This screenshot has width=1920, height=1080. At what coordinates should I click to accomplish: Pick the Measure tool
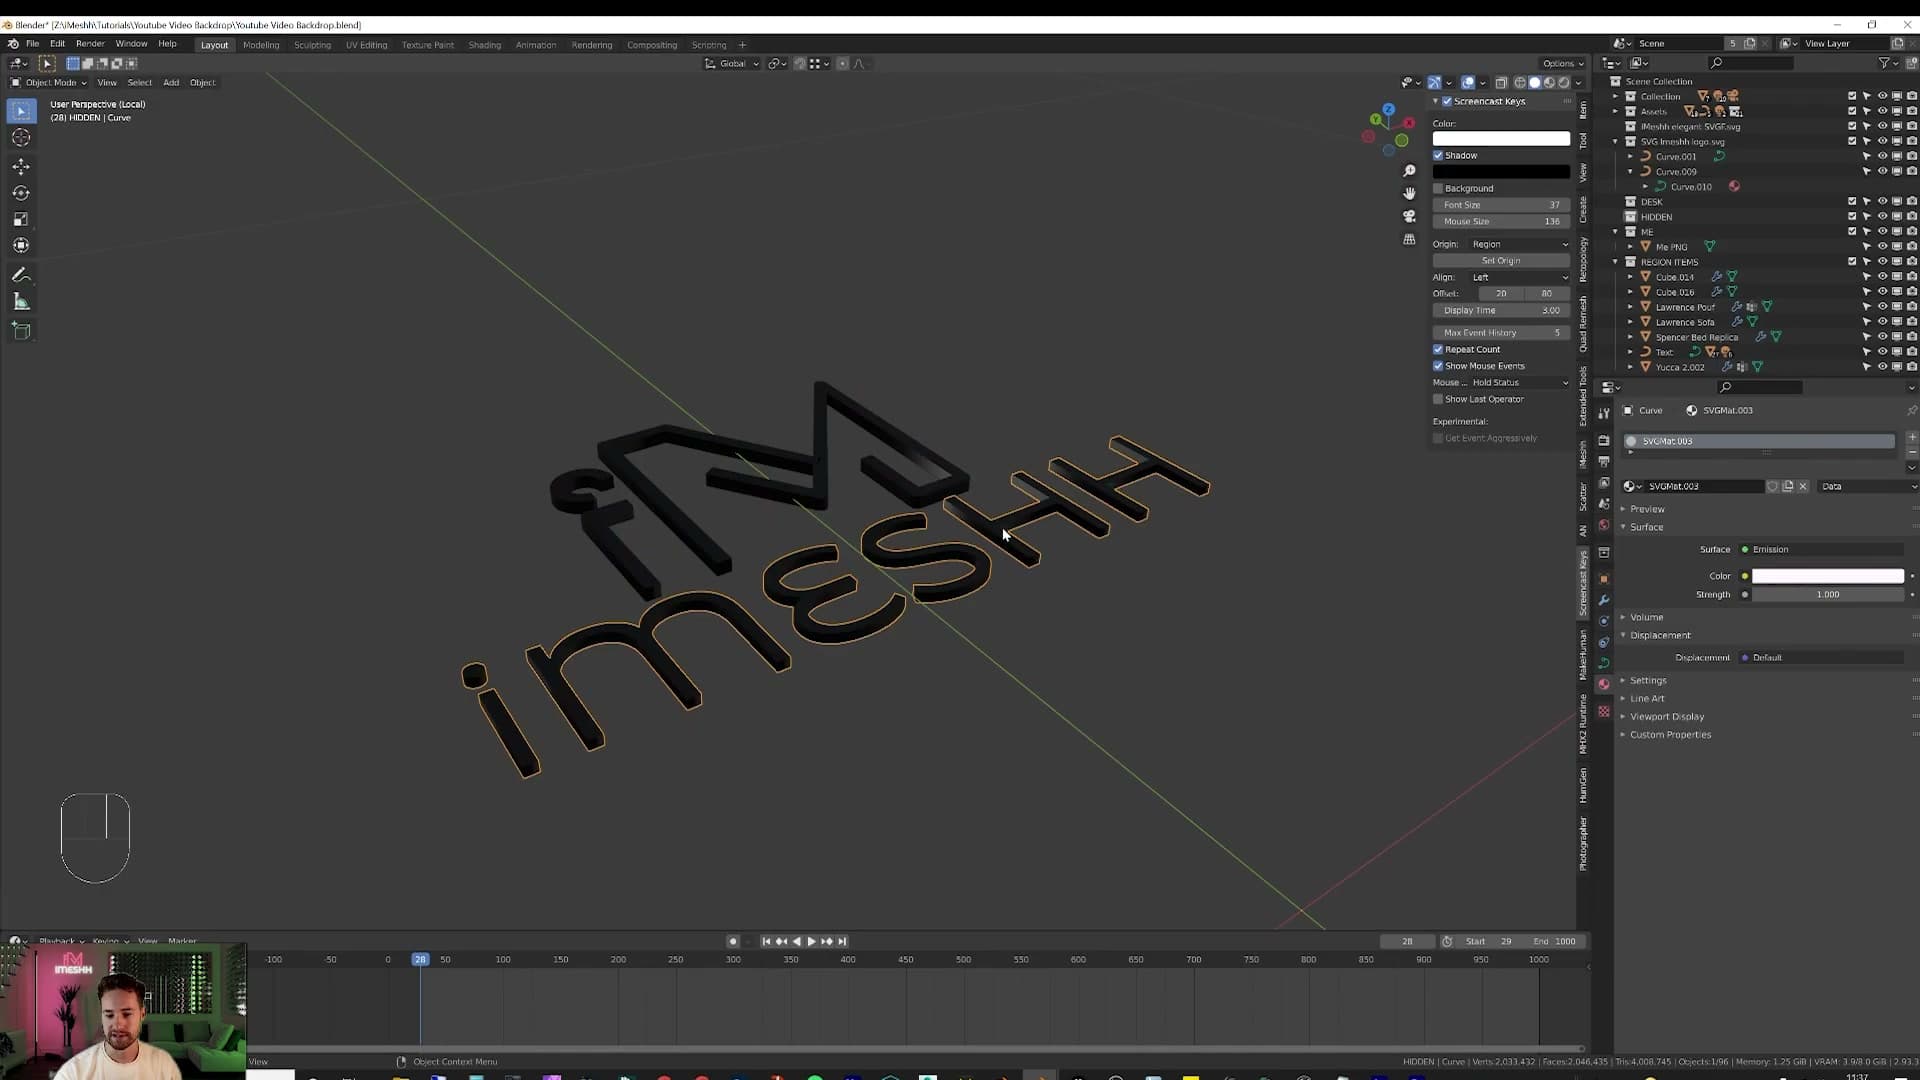[21, 302]
